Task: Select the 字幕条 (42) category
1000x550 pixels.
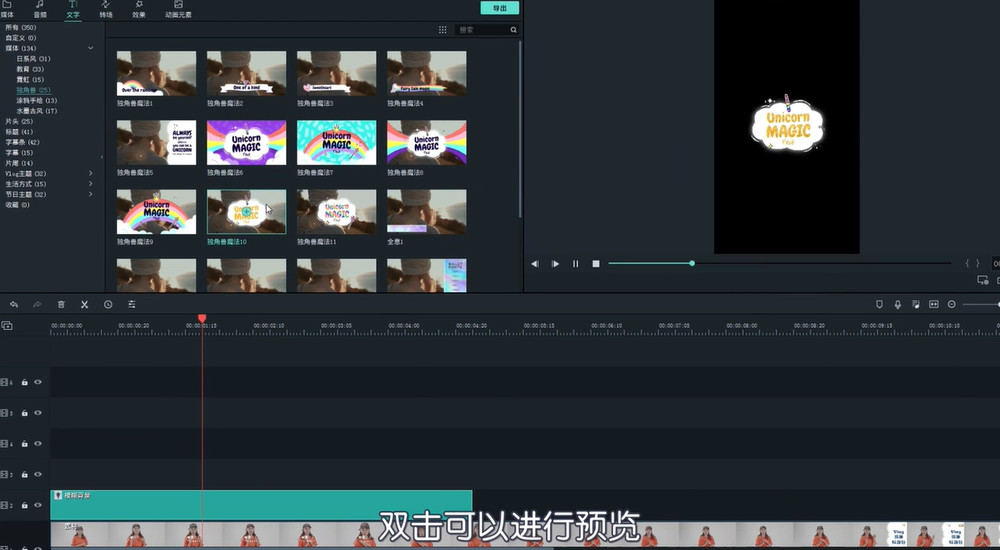Action: pyautogui.click(x=22, y=142)
